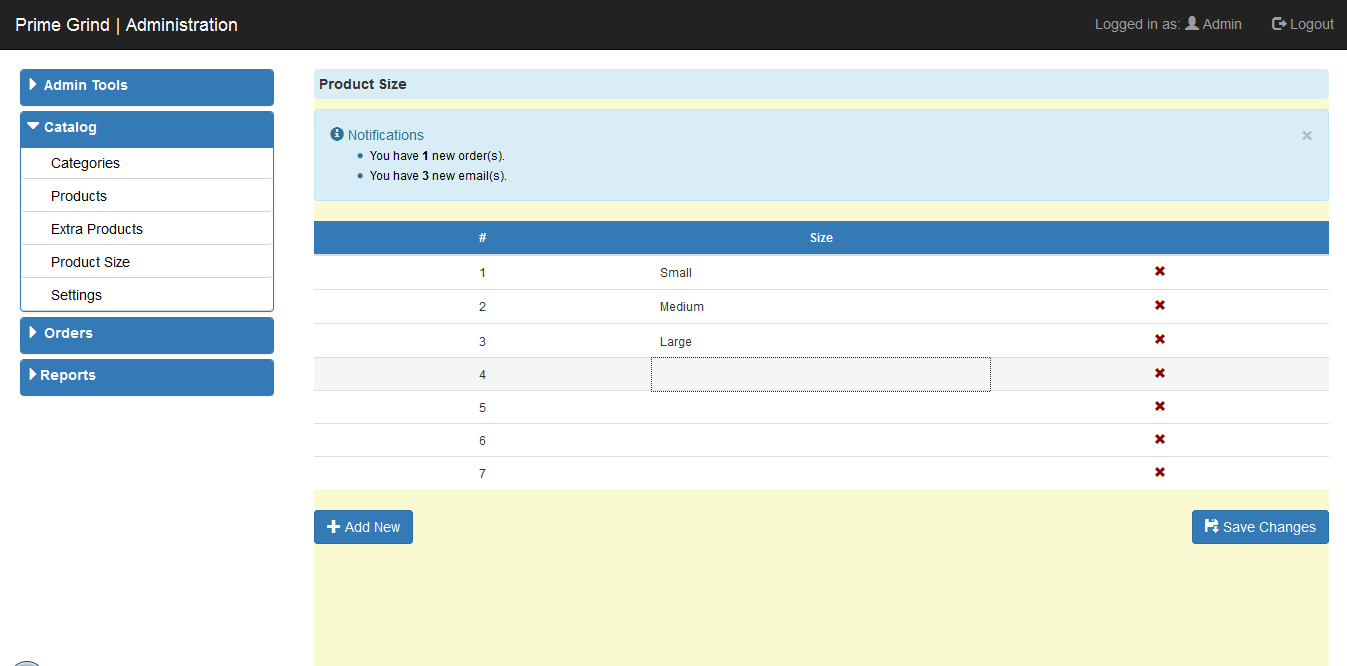Delete the "Small" size row
This screenshot has height=666, width=1347.
pyautogui.click(x=1159, y=271)
